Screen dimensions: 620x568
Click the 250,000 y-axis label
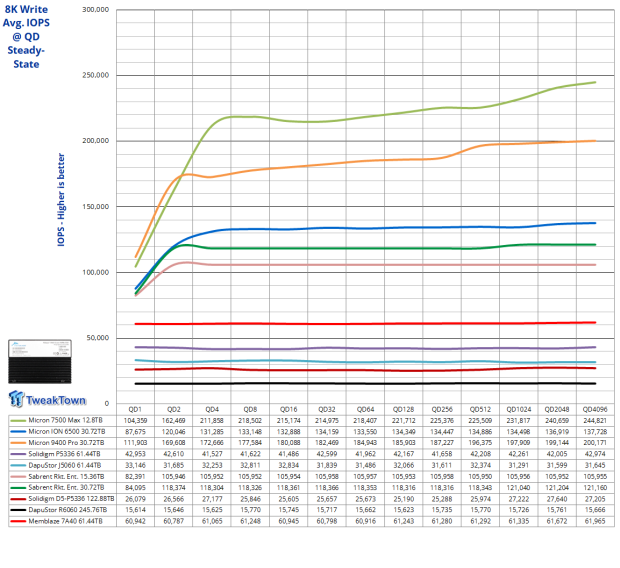pyautogui.click(x=96, y=75)
